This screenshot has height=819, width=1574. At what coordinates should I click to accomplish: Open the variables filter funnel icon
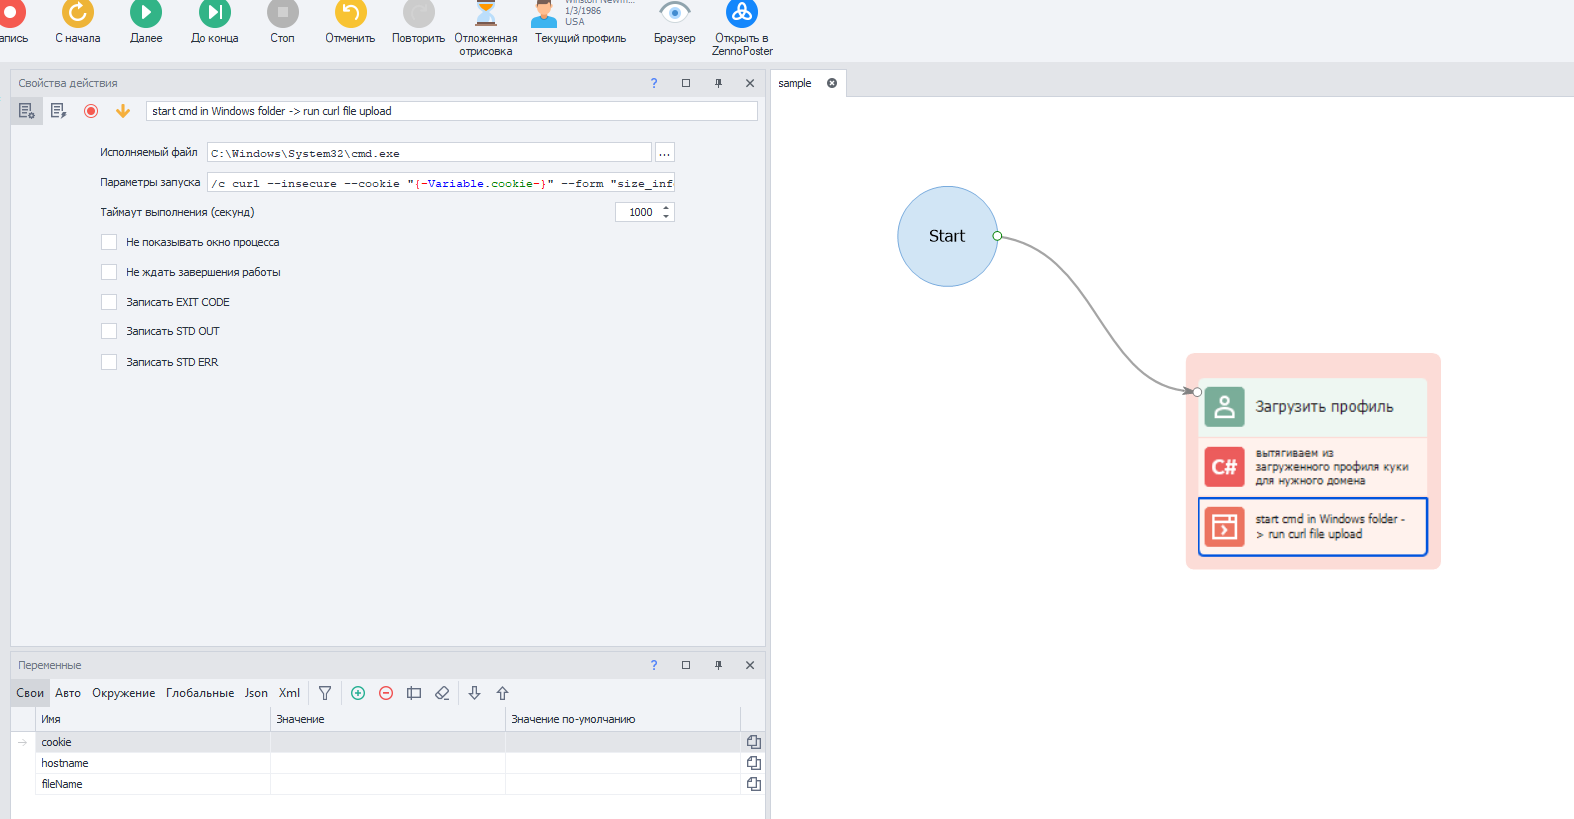click(325, 693)
